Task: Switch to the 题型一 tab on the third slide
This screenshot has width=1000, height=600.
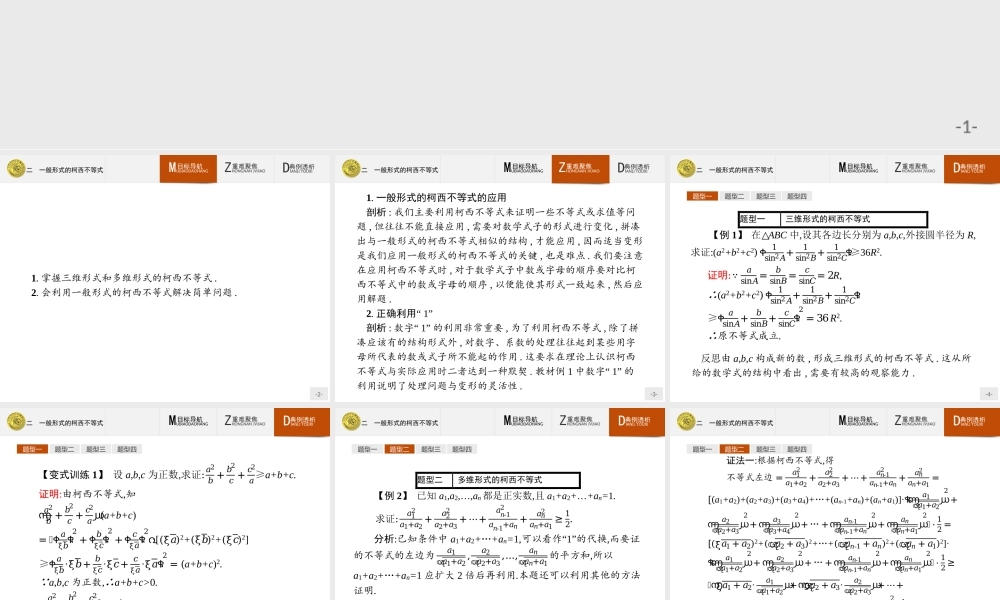Action: click(x=701, y=195)
